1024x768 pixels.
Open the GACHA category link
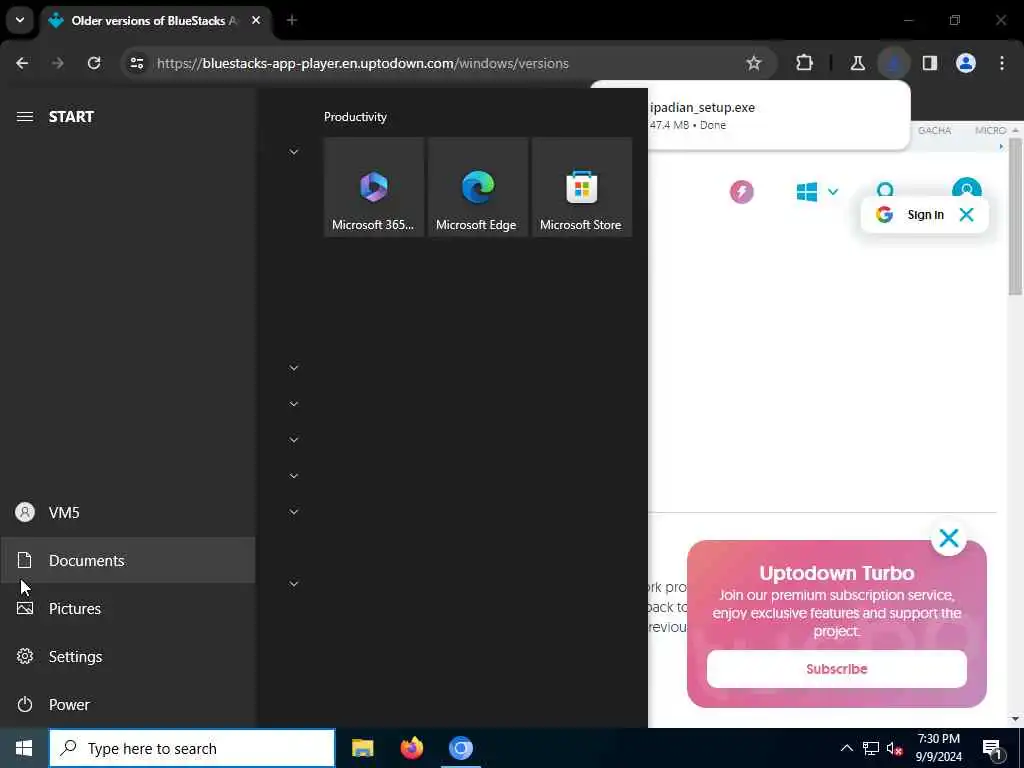(935, 131)
